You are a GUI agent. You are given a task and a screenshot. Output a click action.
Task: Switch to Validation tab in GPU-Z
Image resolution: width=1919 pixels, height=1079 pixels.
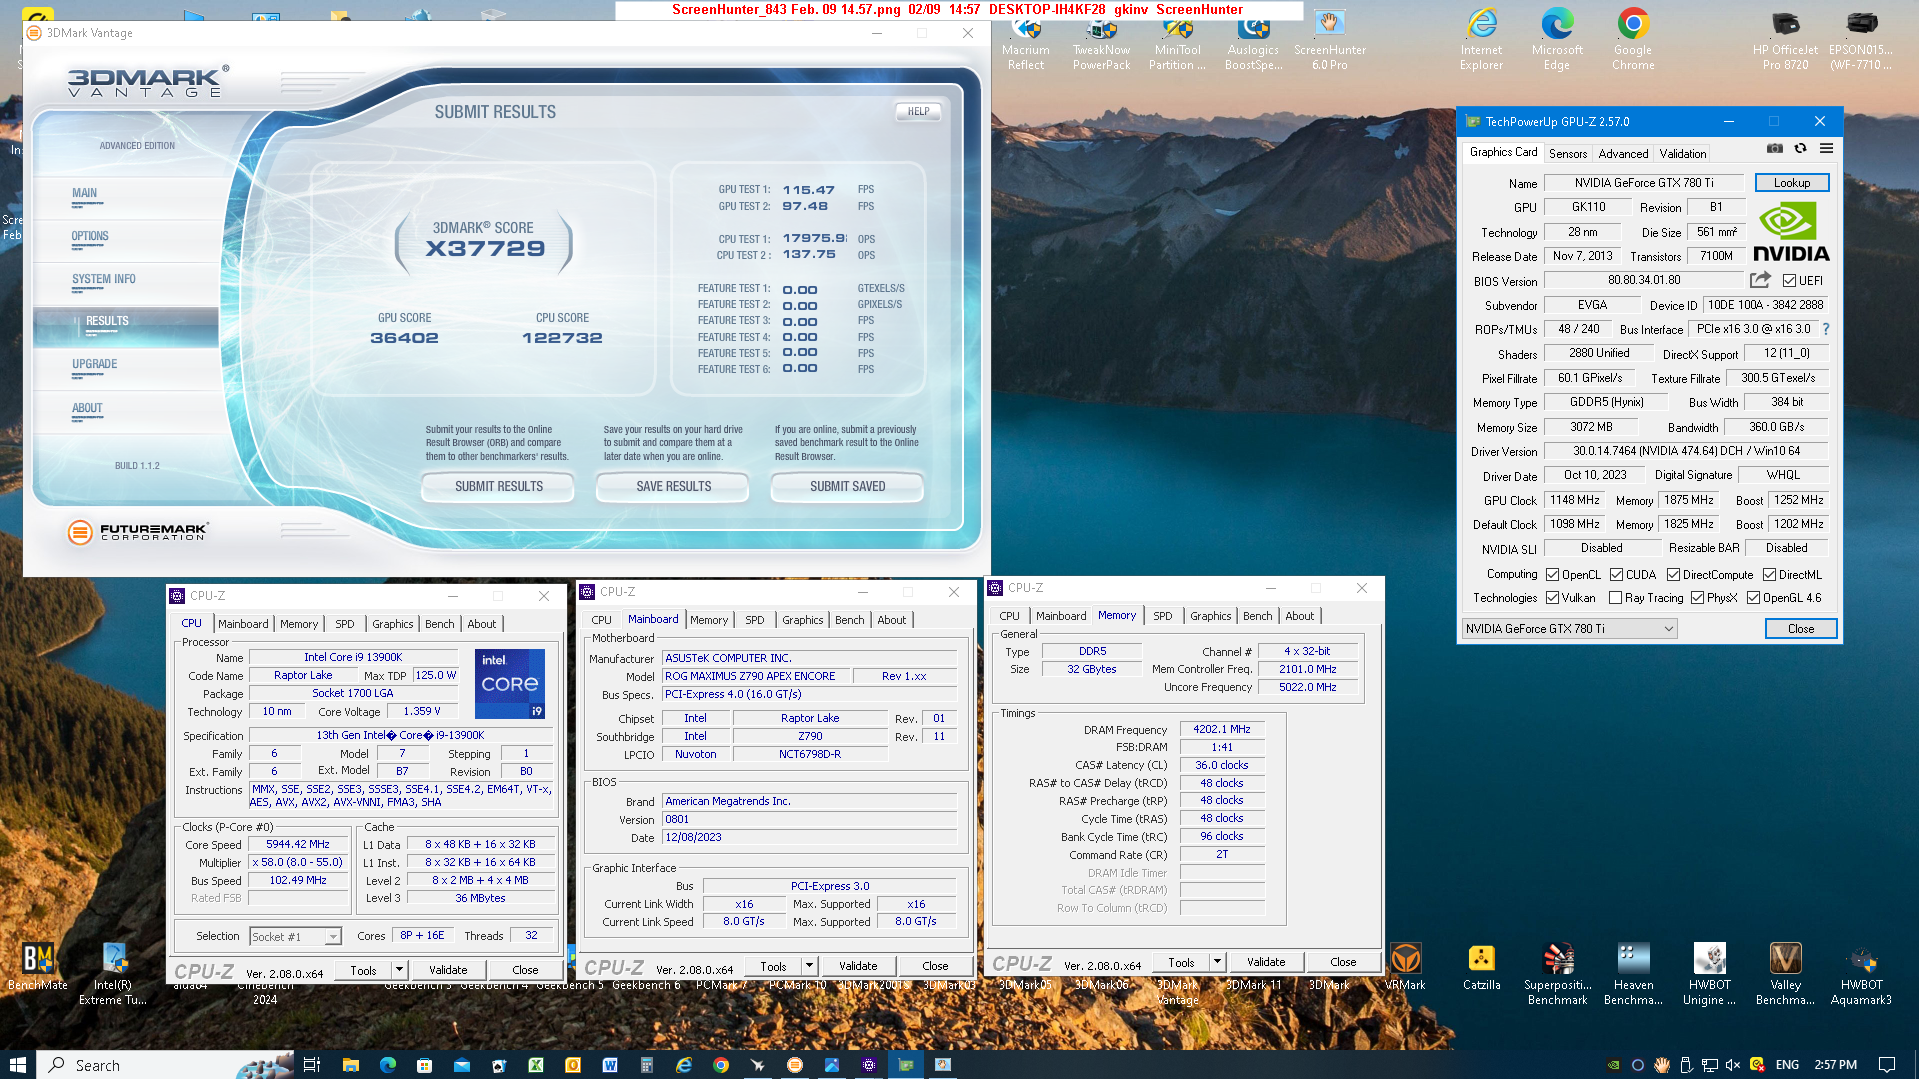[x=1682, y=154]
